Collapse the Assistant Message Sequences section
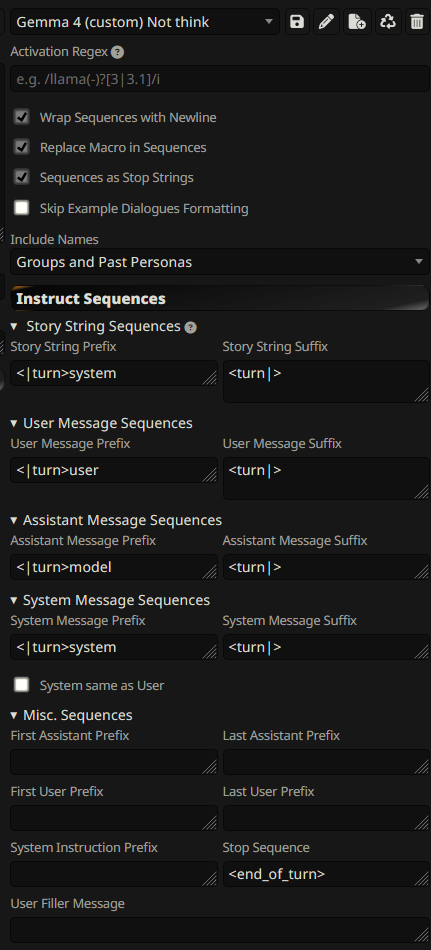The height and width of the screenshot is (950, 431). [x=116, y=520]
